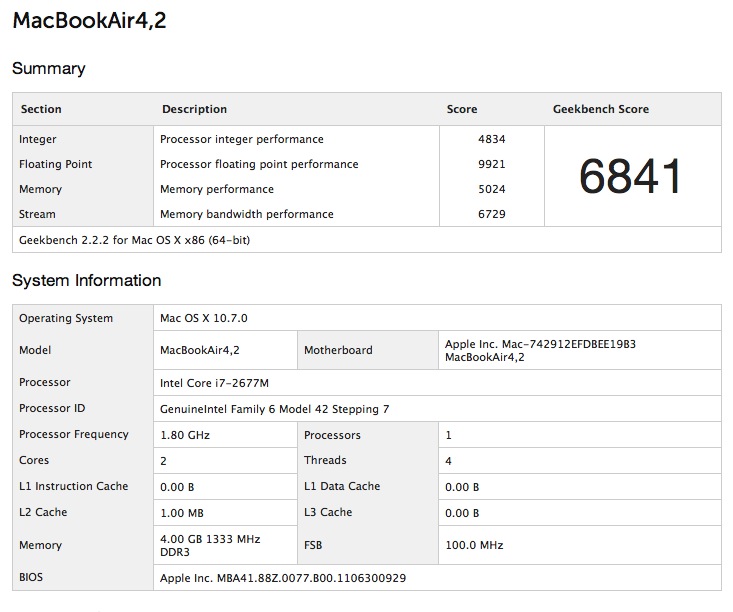Click the integer score 4834
This screenshot has width=733, height=612.
tap(492, 139)
